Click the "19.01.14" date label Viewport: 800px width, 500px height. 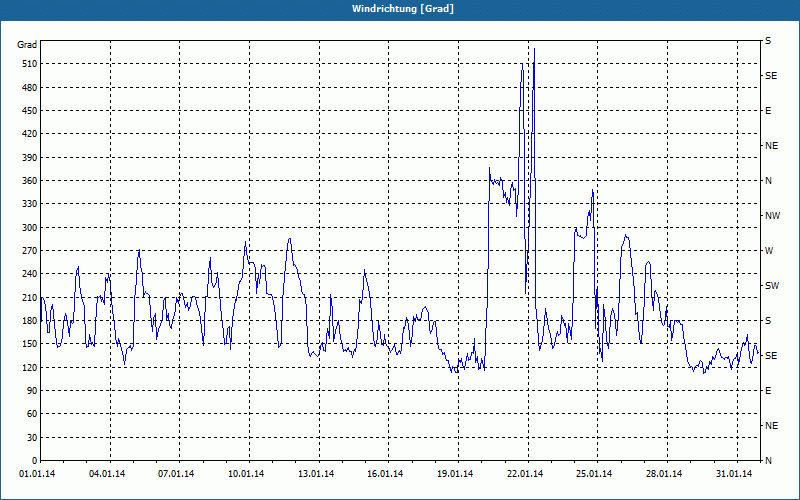tap(455, 474)
